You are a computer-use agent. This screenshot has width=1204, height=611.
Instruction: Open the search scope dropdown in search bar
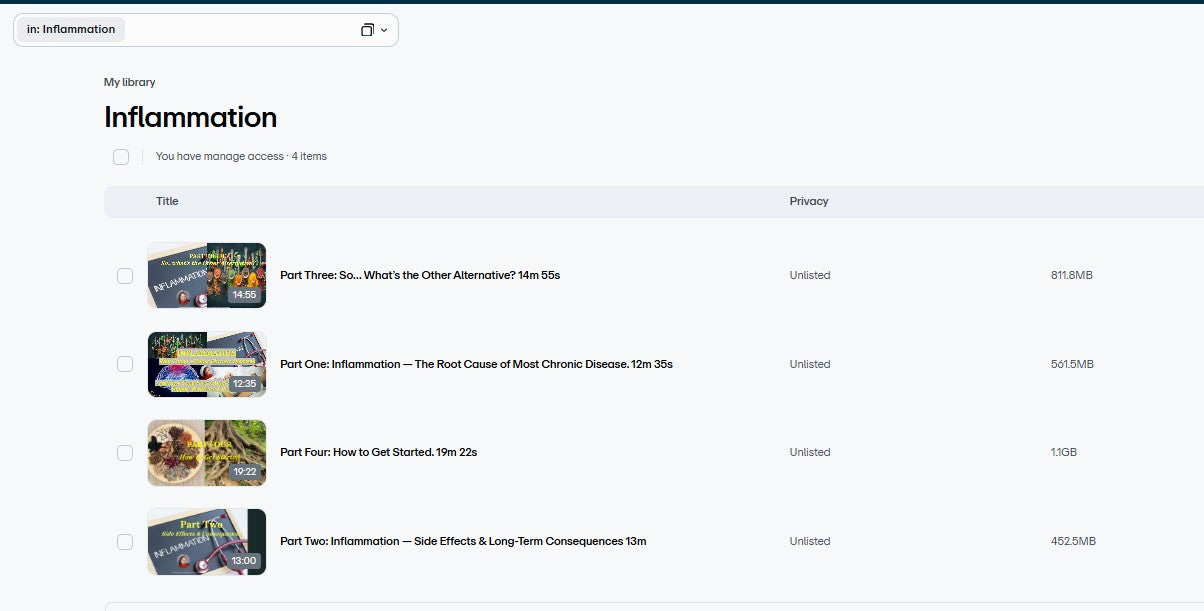(x=374, y=30)
